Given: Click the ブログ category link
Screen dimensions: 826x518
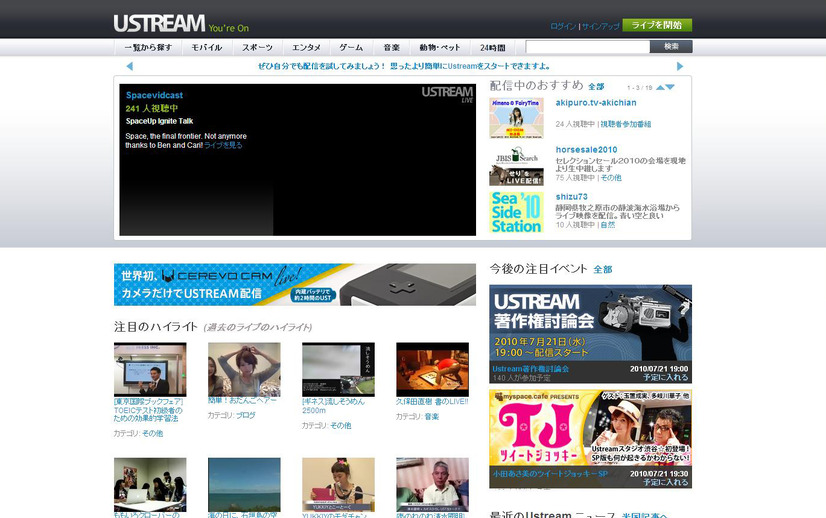Looking at the screenshot, I should (245, 415).
